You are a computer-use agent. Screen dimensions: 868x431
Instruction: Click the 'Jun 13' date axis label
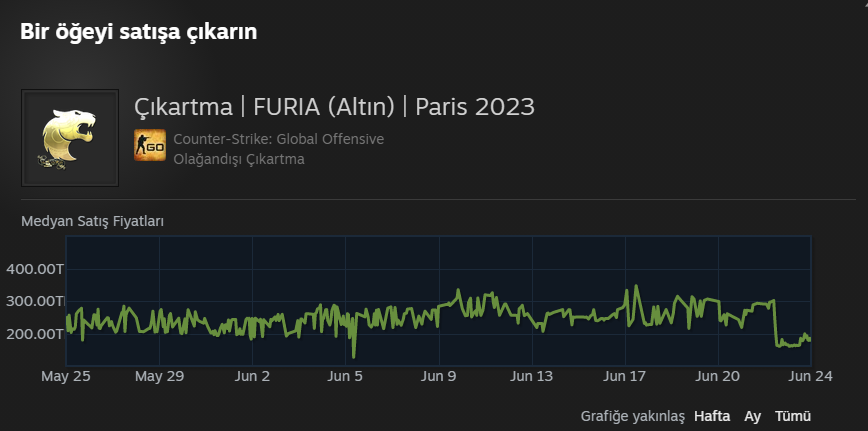point(531,376)
